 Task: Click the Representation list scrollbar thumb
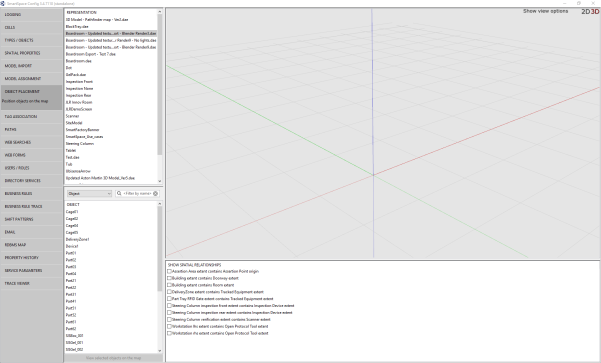click(160, 84)
